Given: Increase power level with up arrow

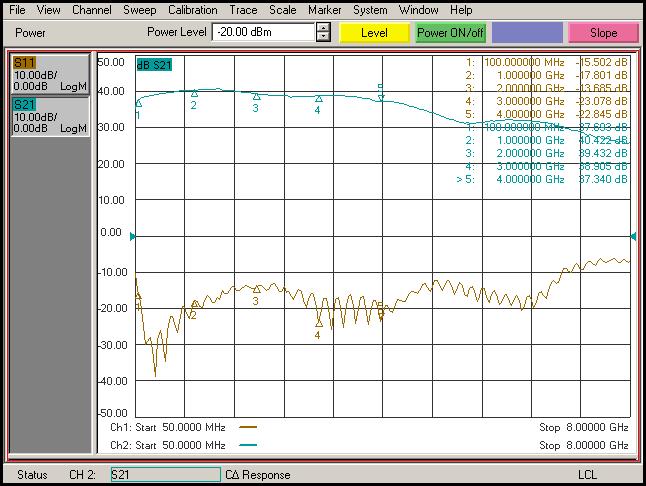Looking at the screenshot, I should click(x=323, y=28).
